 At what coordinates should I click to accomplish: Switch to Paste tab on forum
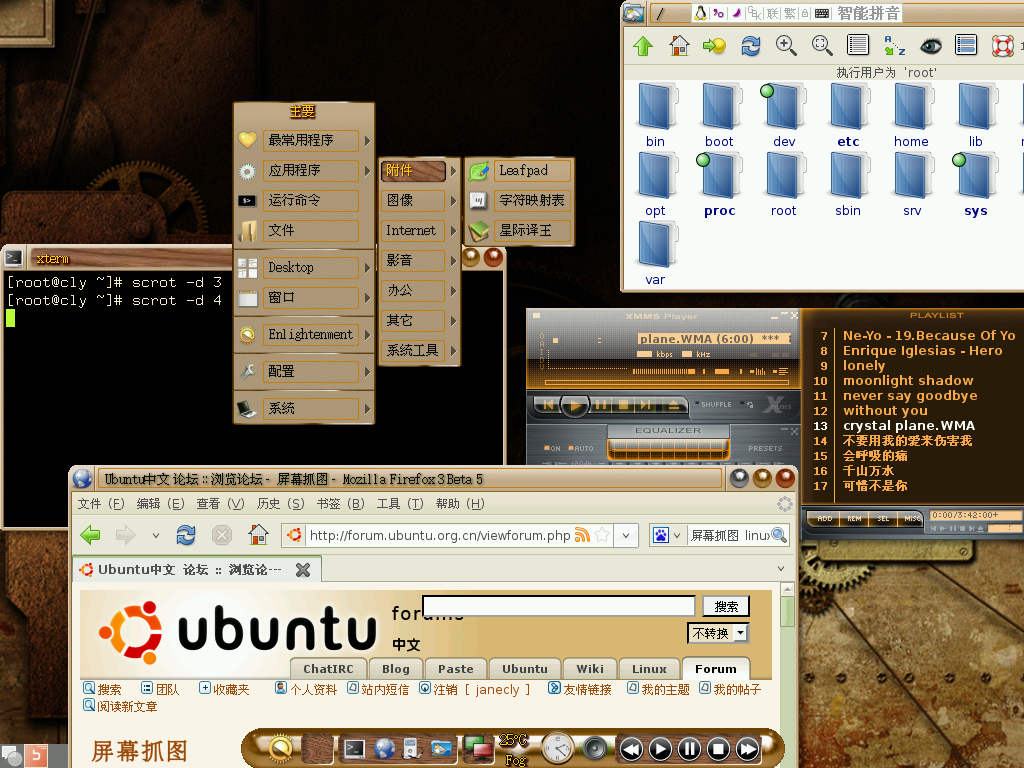pos(455,669)
